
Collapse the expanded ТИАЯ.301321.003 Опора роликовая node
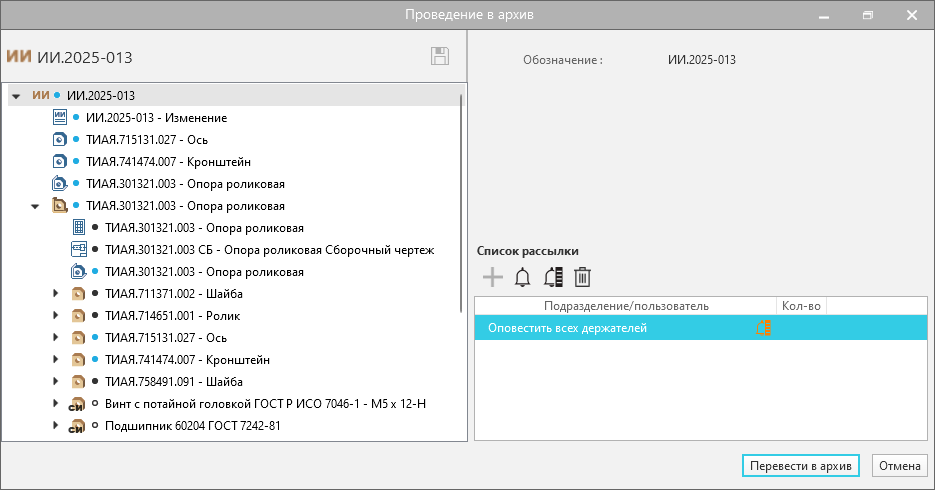35,206
